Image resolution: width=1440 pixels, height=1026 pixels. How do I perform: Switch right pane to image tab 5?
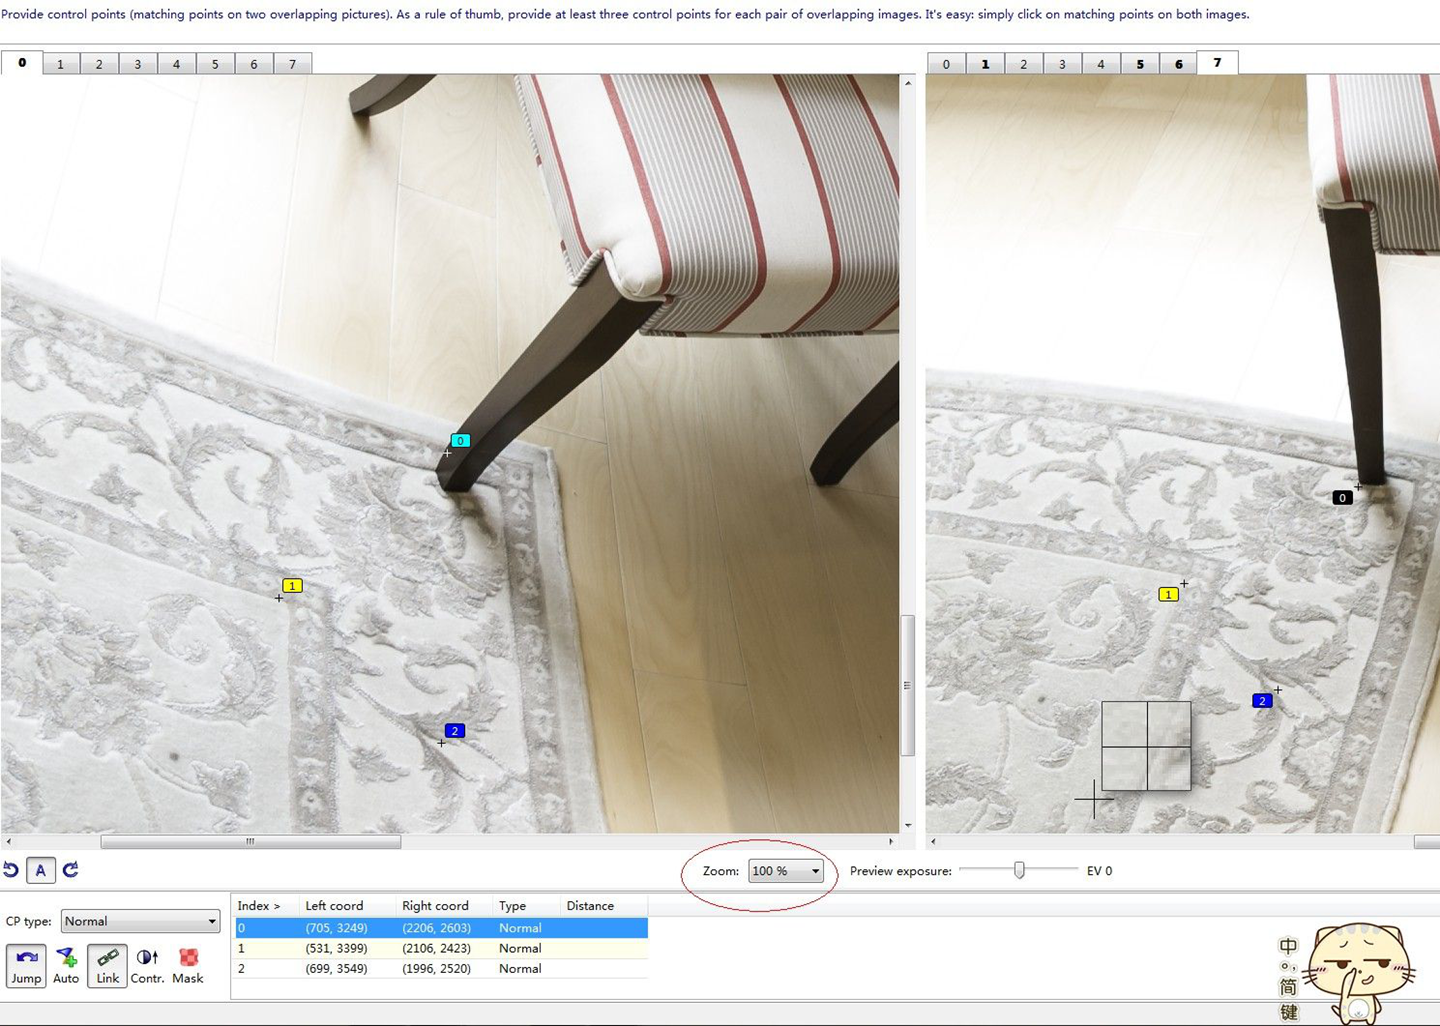click(x=1140, y=64)
